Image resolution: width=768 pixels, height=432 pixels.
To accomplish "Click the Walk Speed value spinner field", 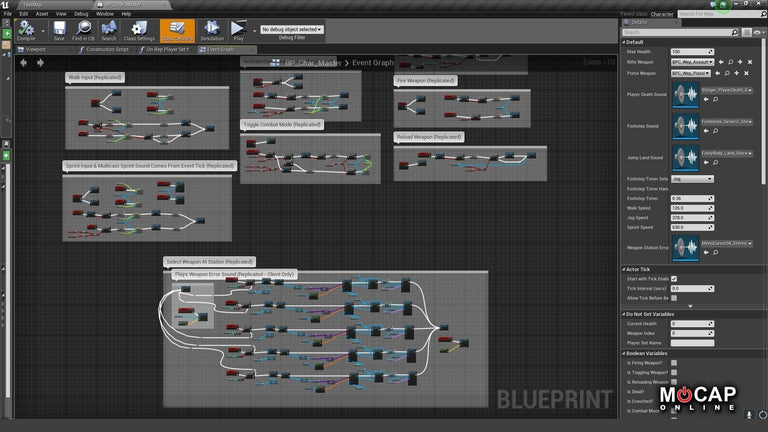I will [x=692, y=209].
